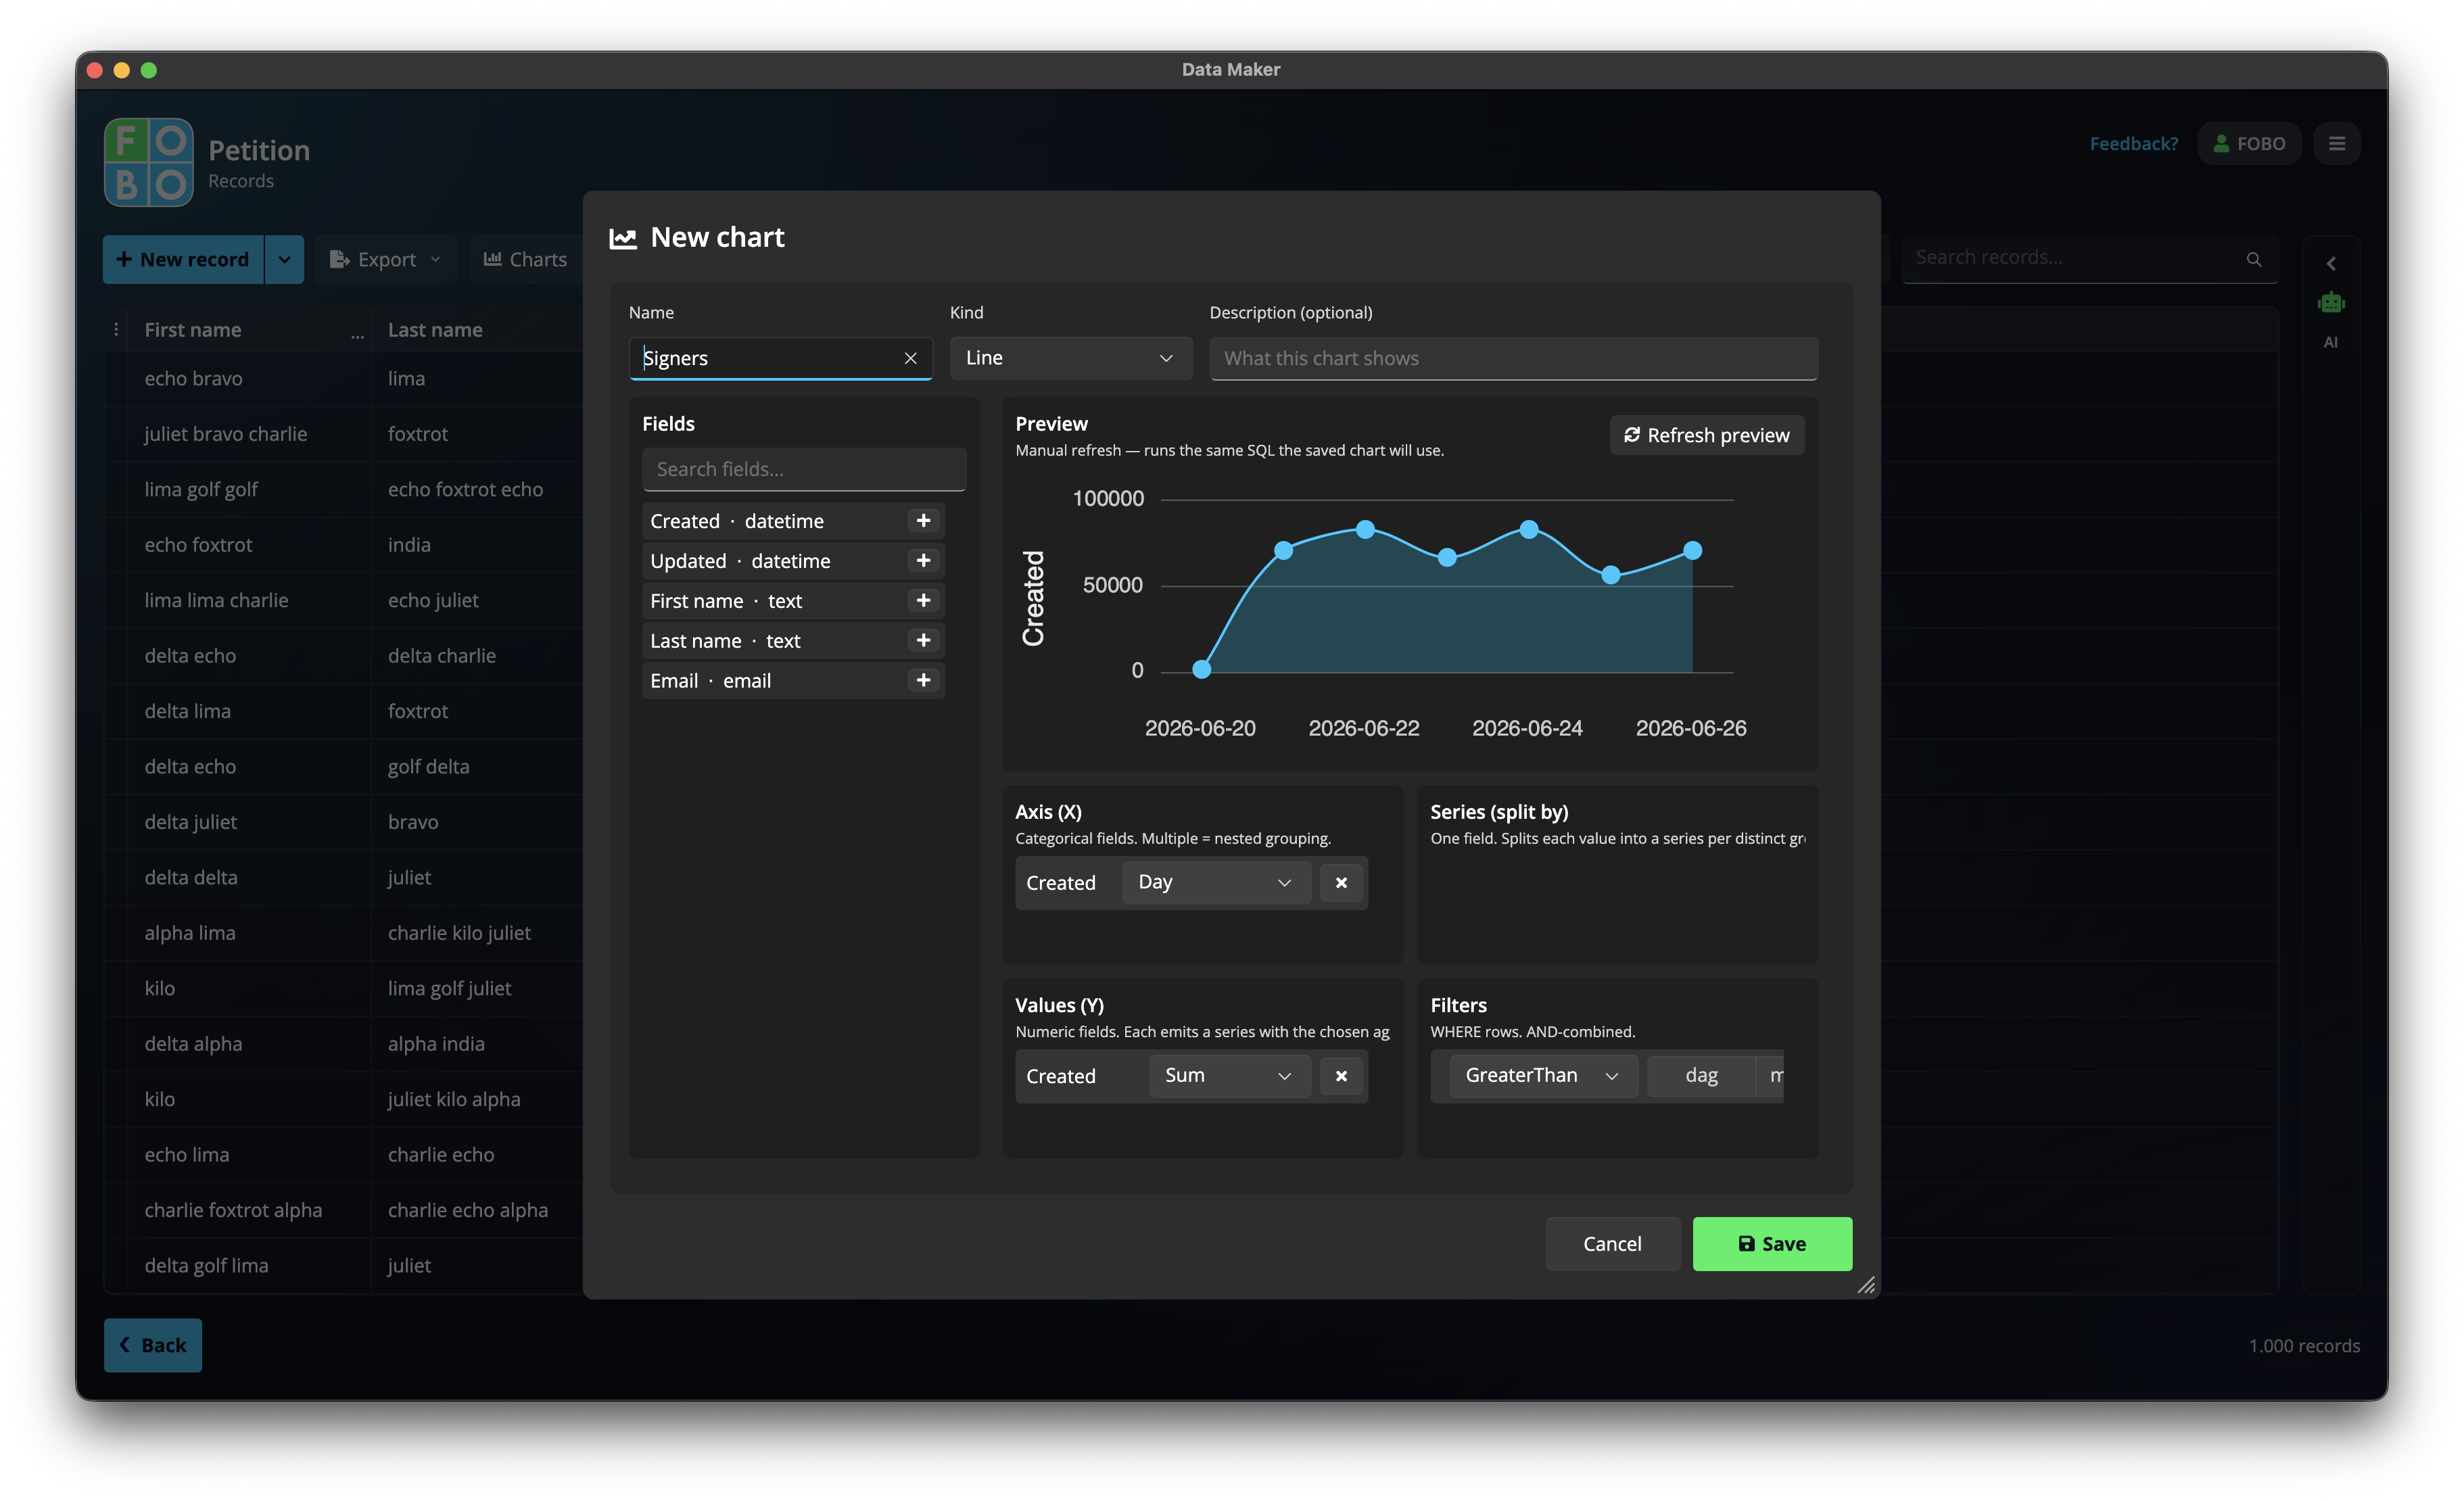Click the search records magnifier icon

click(x=2254, y=259)
